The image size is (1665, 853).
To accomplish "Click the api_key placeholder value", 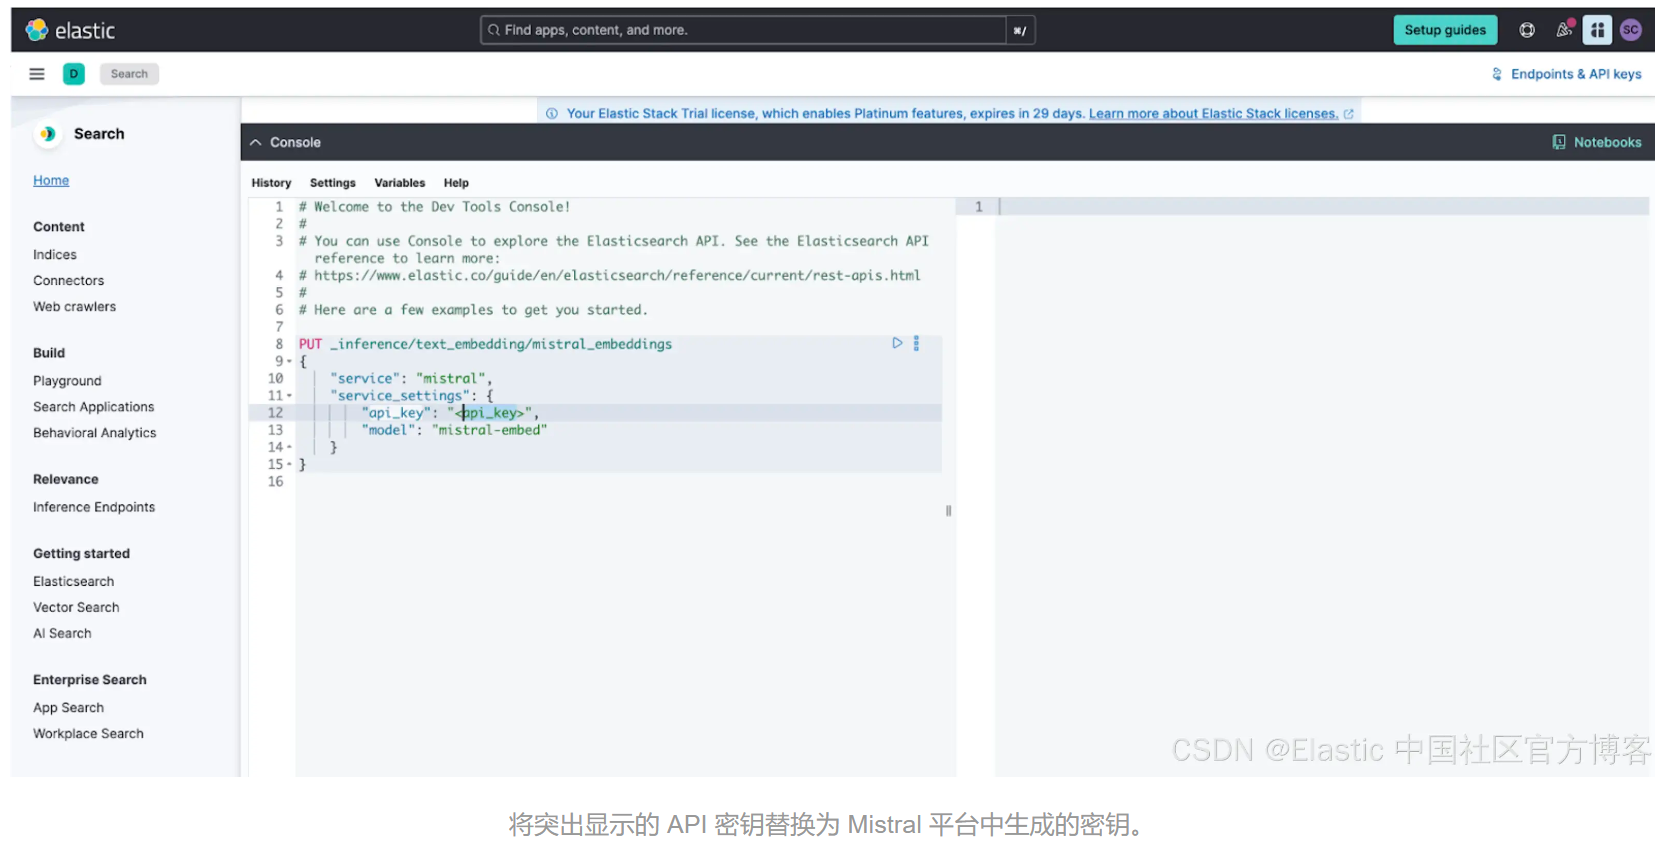I will [x=491, y=413].
